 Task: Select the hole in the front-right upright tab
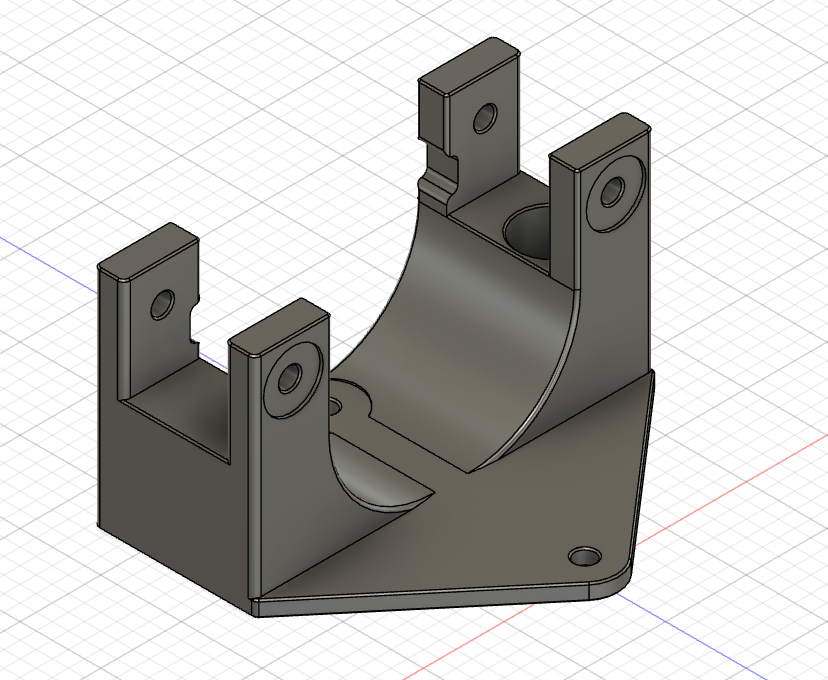pos(291,378)
